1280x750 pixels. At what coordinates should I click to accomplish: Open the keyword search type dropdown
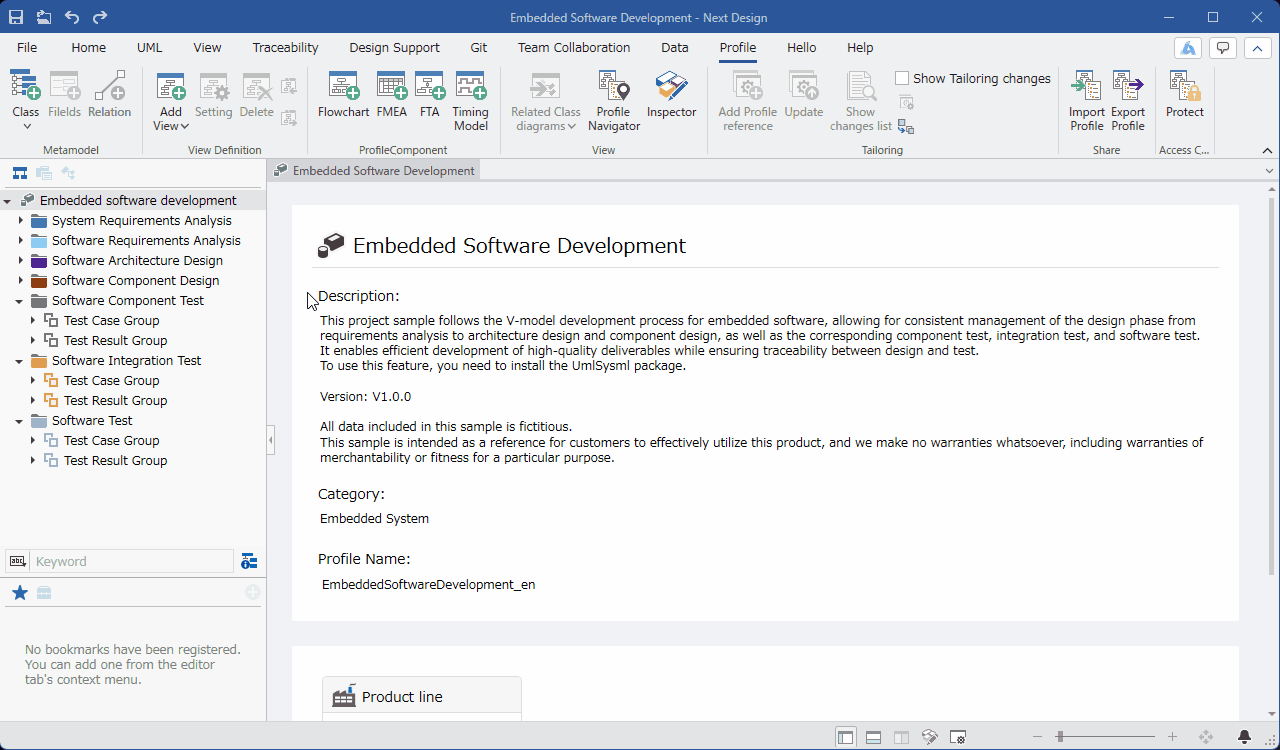(17, 561)
